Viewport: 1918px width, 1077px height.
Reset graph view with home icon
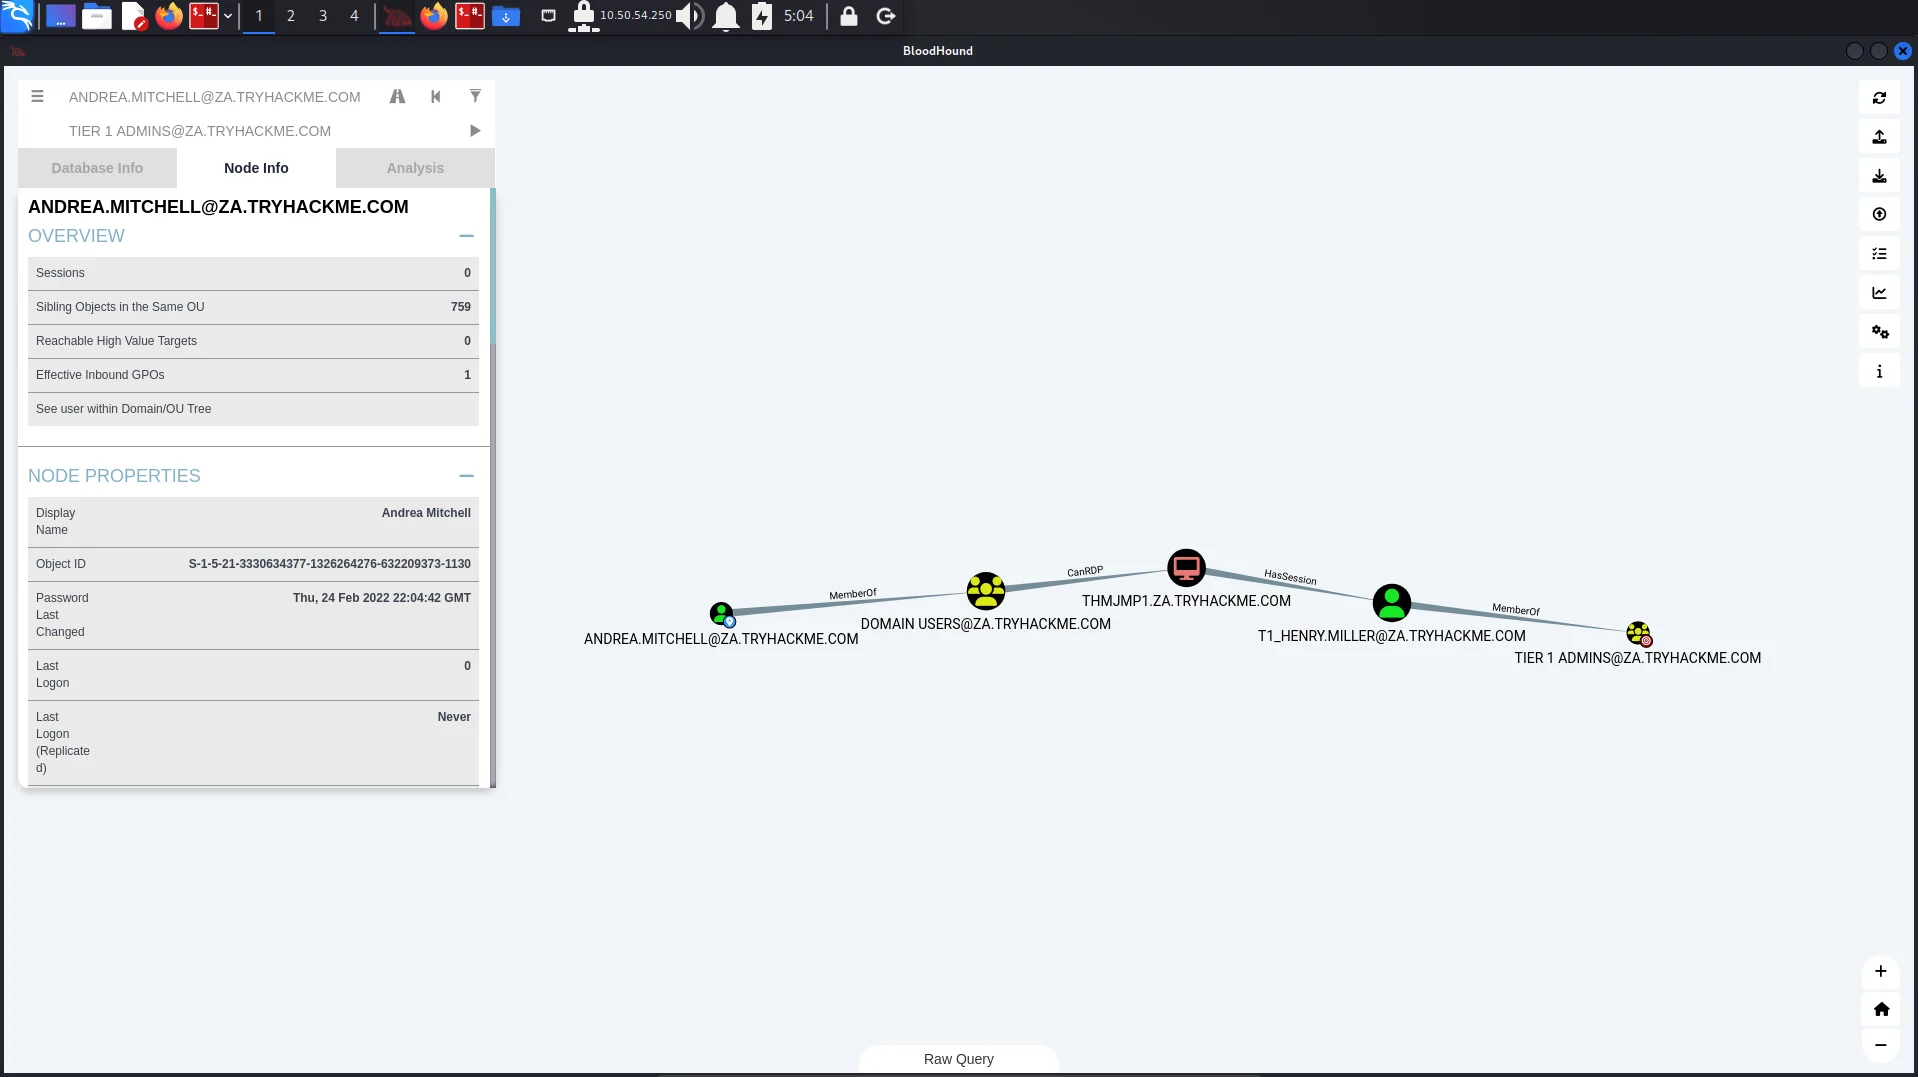pos(1880,1009)
